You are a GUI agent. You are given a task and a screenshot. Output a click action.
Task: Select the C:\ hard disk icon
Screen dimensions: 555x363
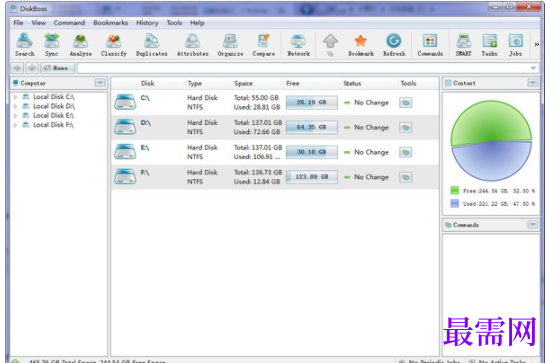point(125,102)
